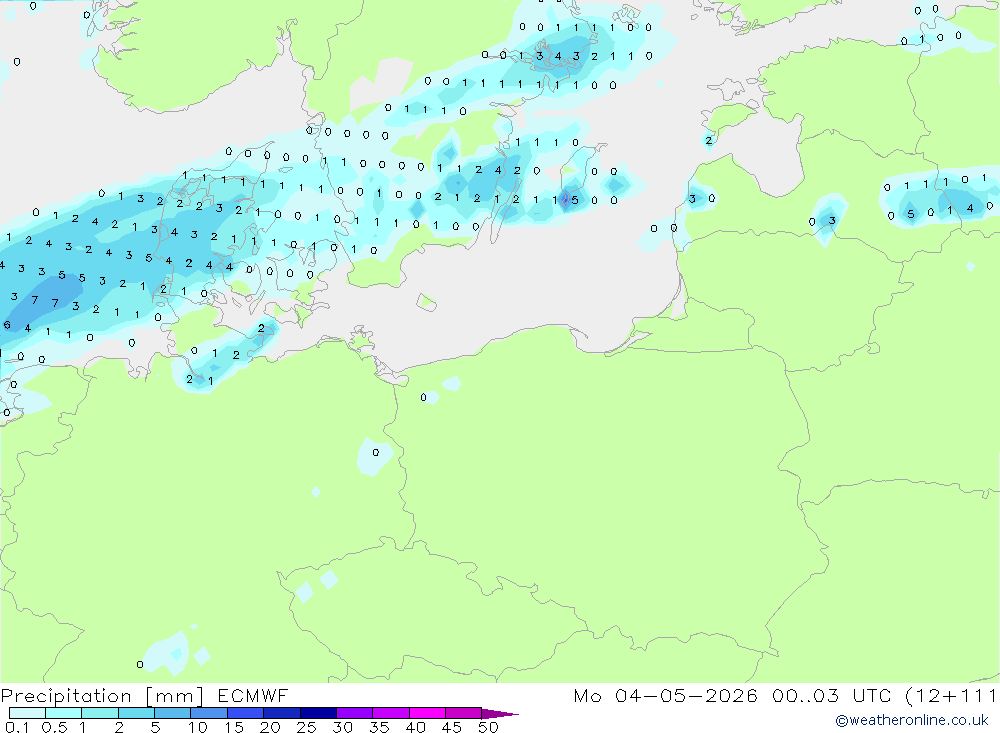Select the 2–5 mm legend color swatch
The width and height of the screenshot is (1000, 733).
point(136,713)
